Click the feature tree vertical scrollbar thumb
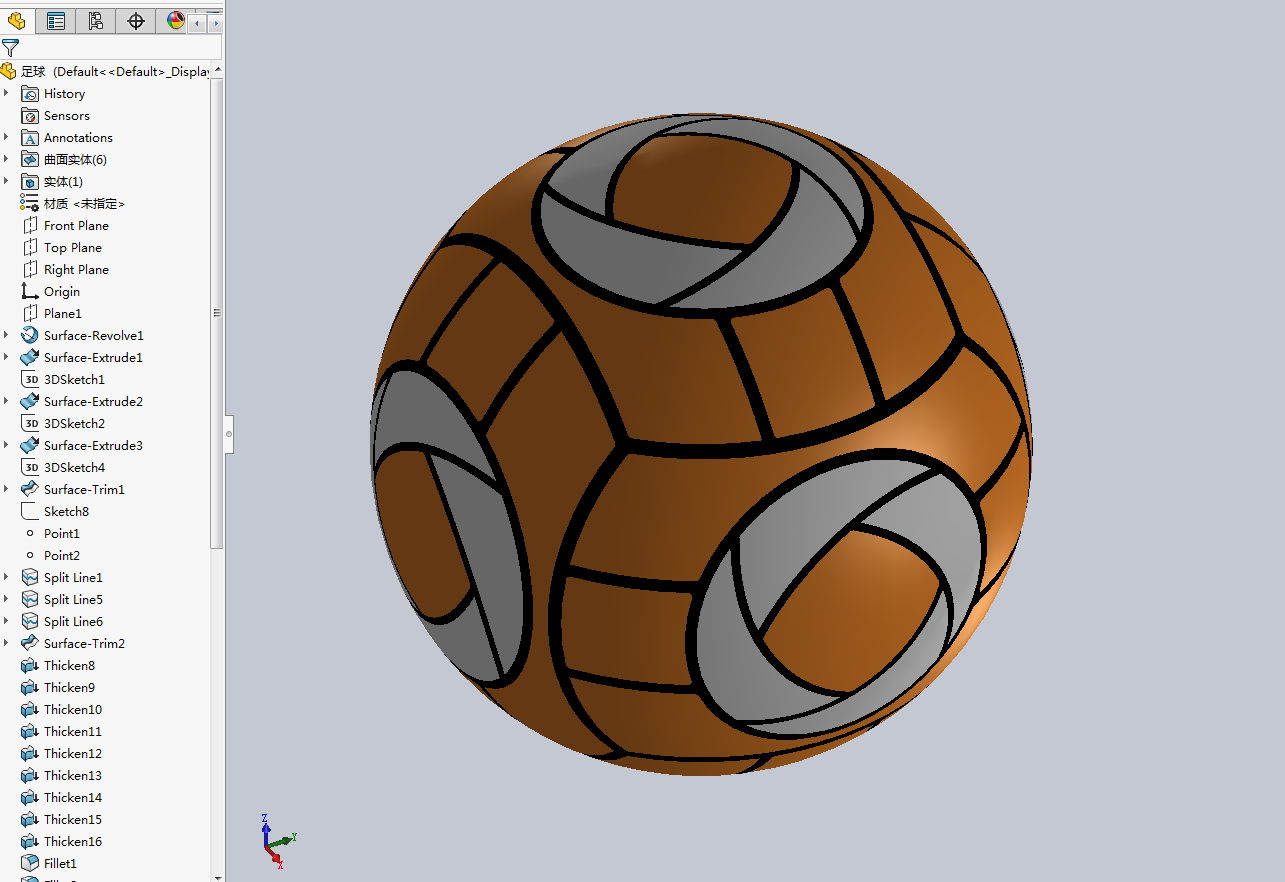Image resolution: width=1285 pixels, height=882 pixels. (217, 312)
